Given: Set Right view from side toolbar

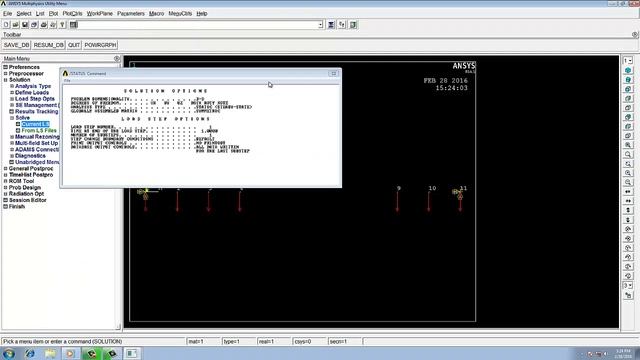Looking at the screenshot, I should 628,98.
